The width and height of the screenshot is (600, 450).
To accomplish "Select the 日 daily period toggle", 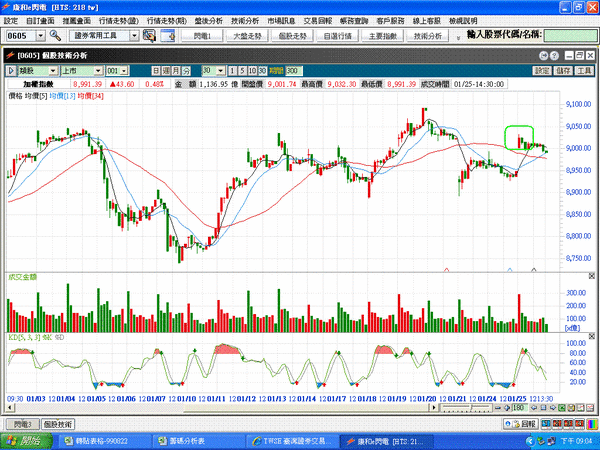I will click(x=156, y=71).
